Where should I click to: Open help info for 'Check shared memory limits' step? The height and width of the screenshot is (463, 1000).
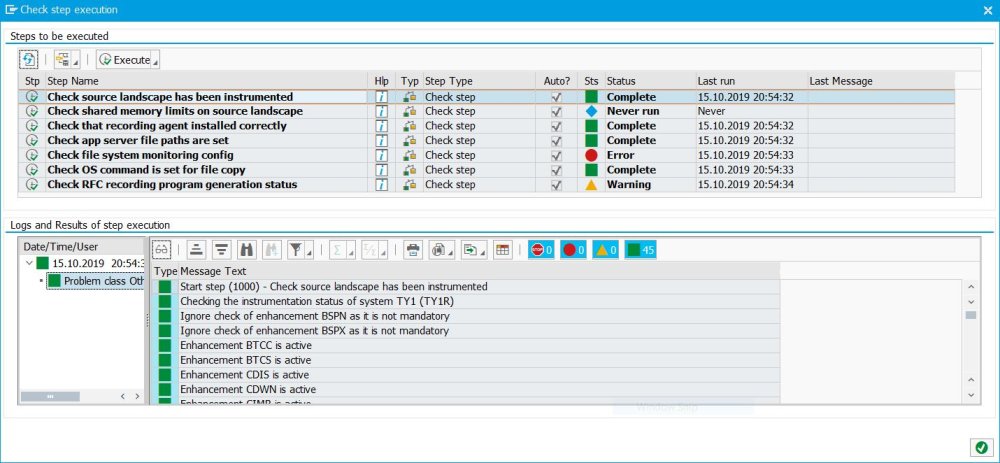[x=381, y=111]
